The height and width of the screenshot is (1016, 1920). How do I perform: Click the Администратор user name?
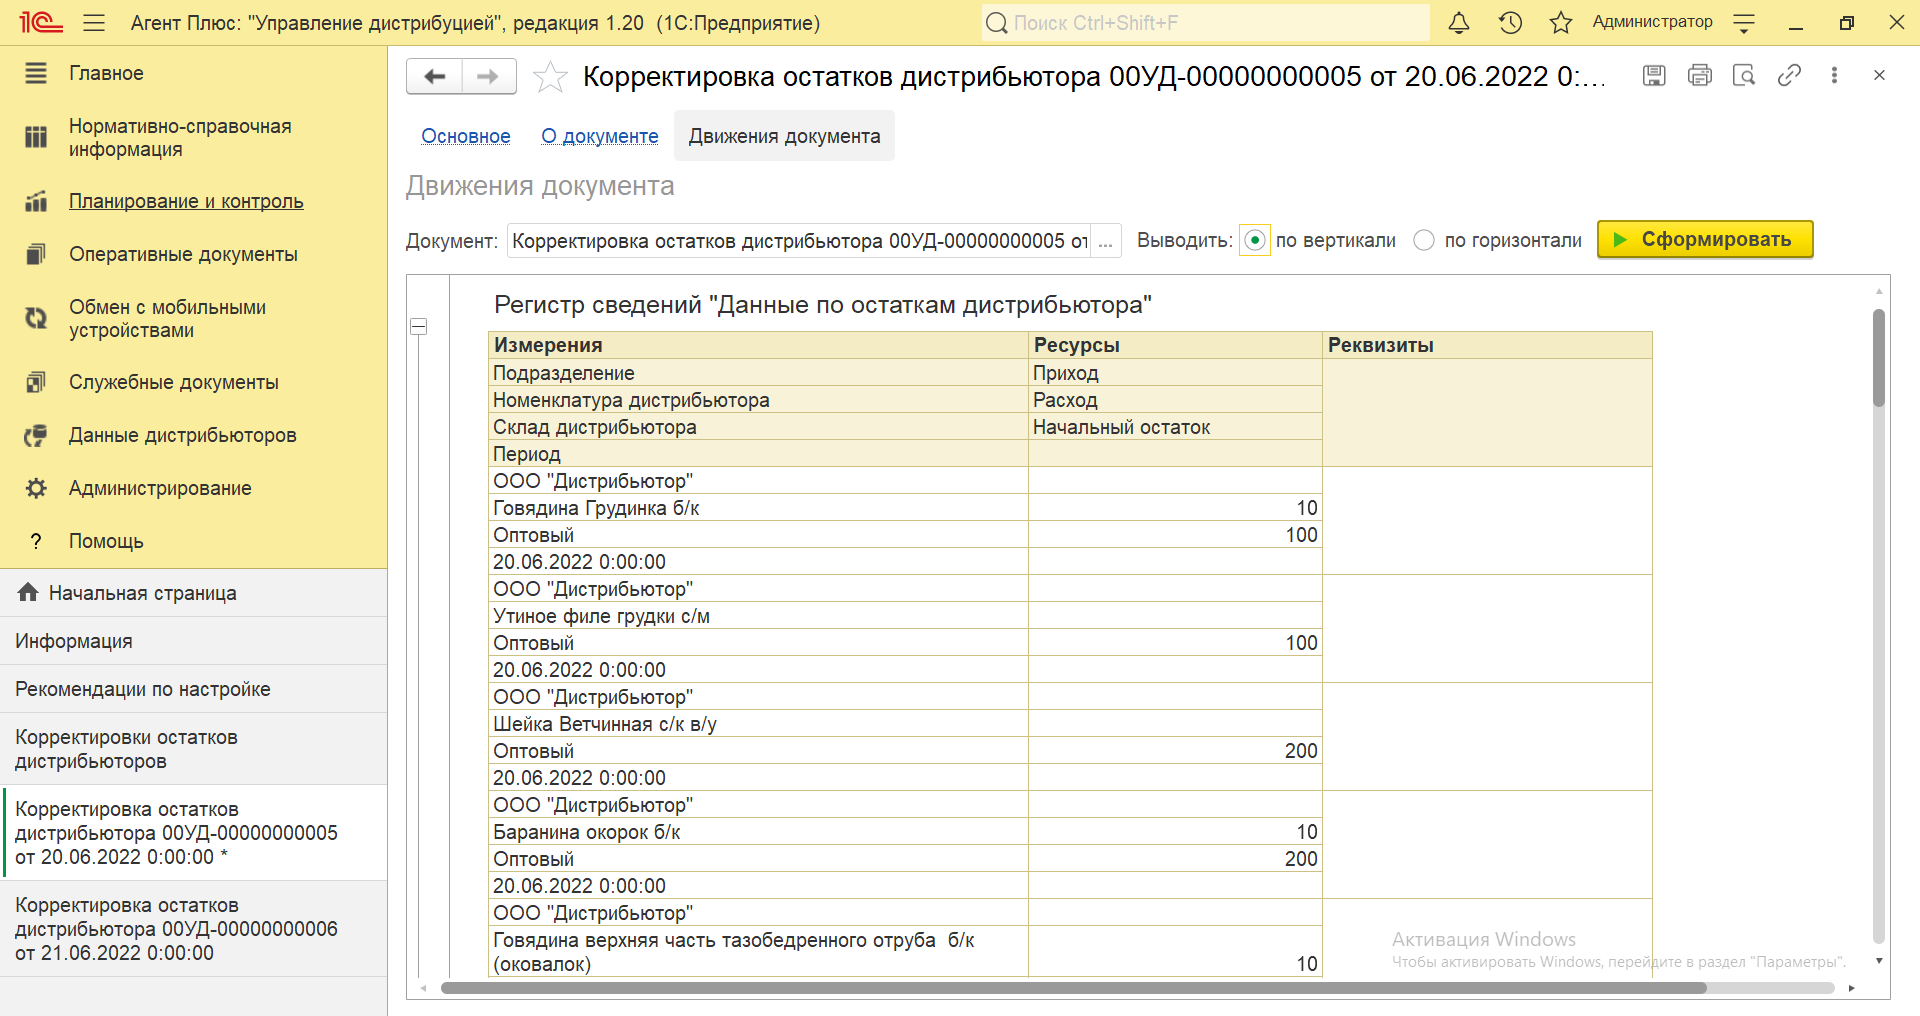(x=1652, y=22)
